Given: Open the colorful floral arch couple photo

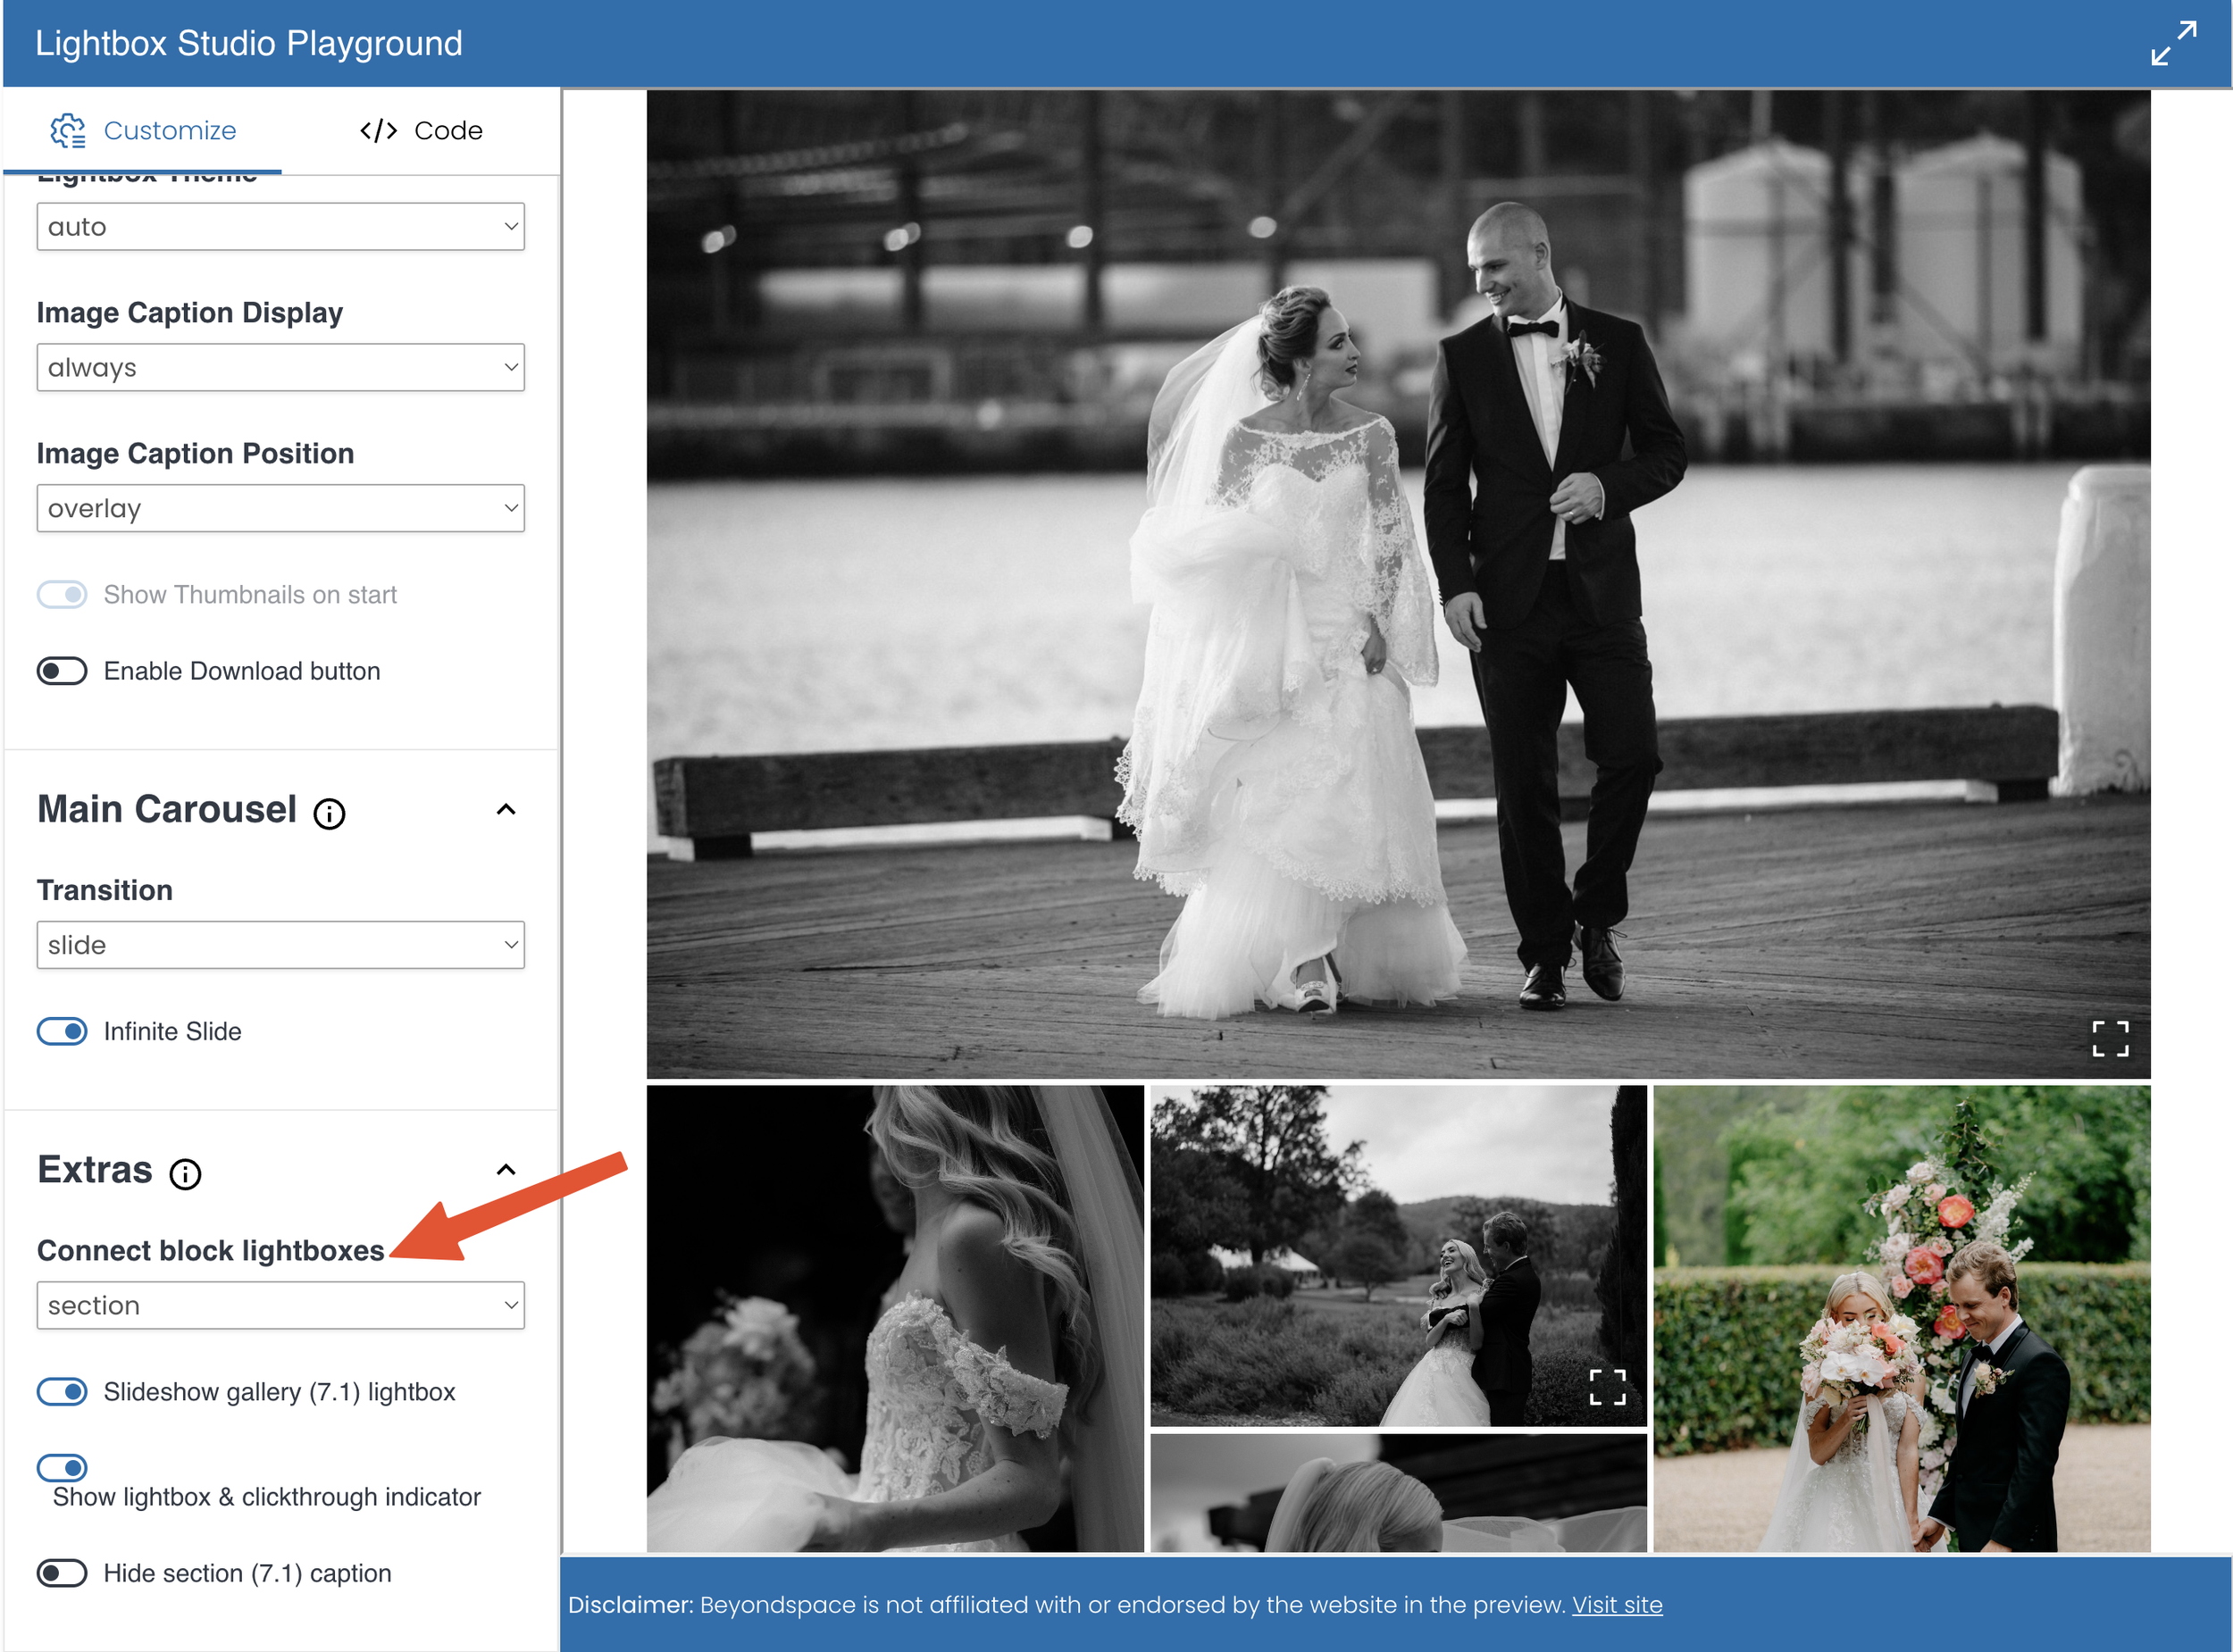Looking at the screenshot, I should [x=1901, y=1318].
